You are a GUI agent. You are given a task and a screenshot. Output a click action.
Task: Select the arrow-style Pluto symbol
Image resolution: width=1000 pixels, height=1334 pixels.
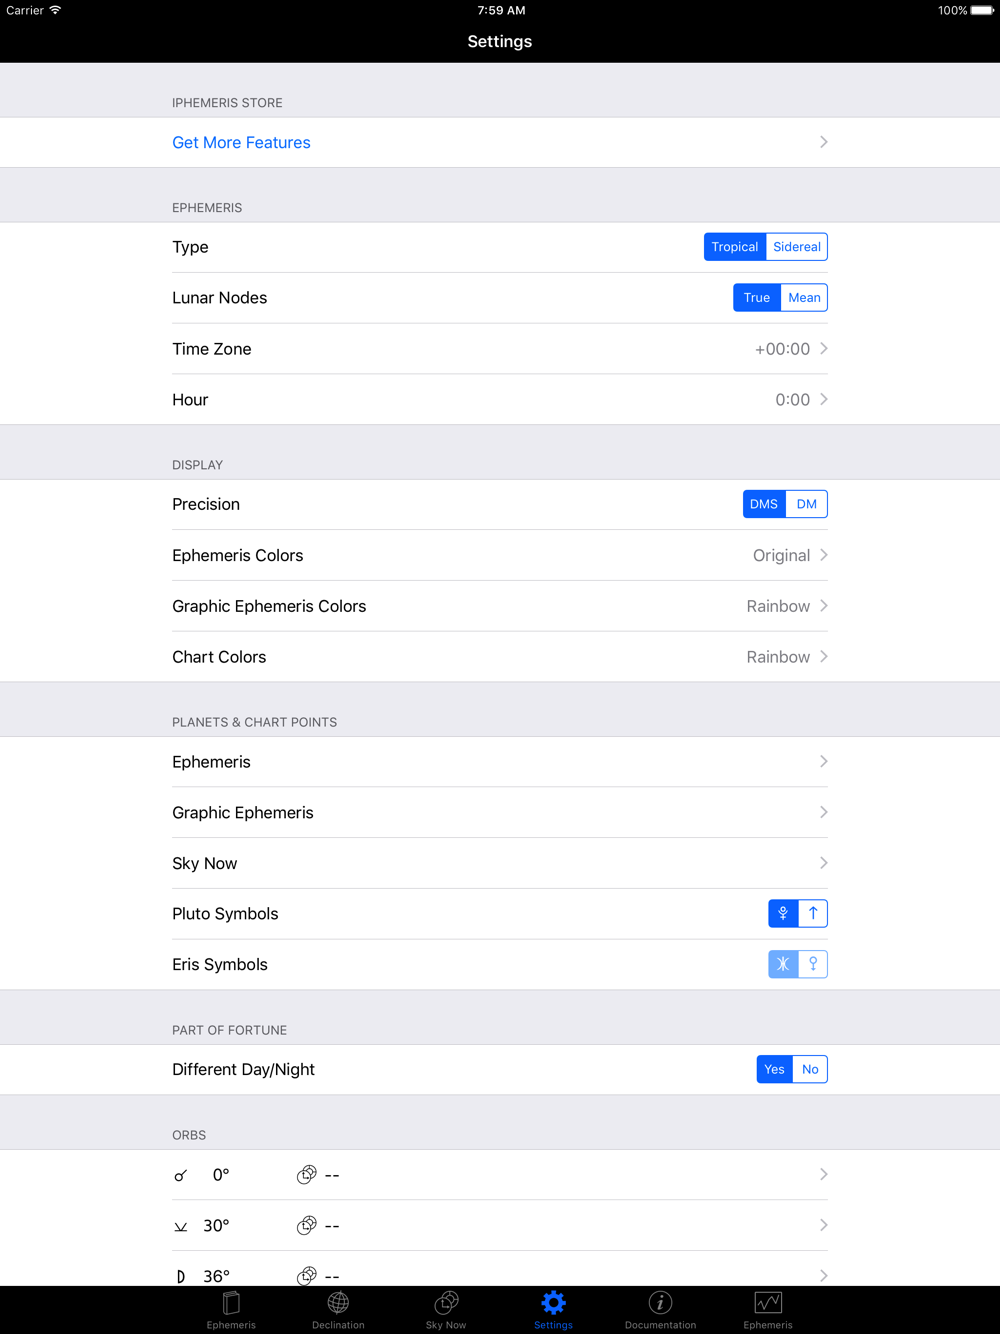813,913
